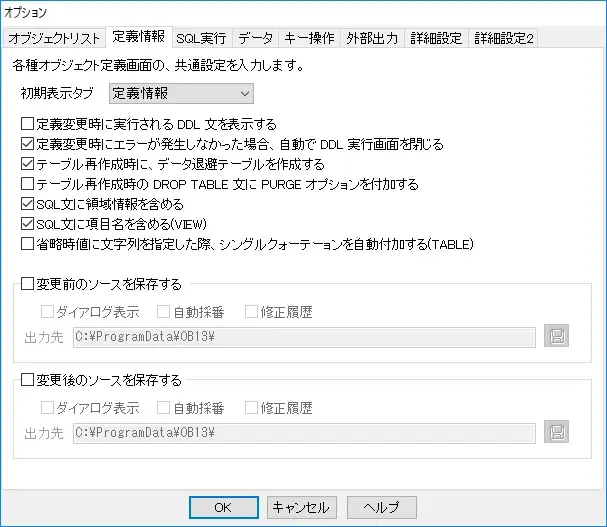This screenshot has height=527, width=607.
Task: Check 変更後のソースを保存する option
Action: pyautogui.click(x=28, y=381)
